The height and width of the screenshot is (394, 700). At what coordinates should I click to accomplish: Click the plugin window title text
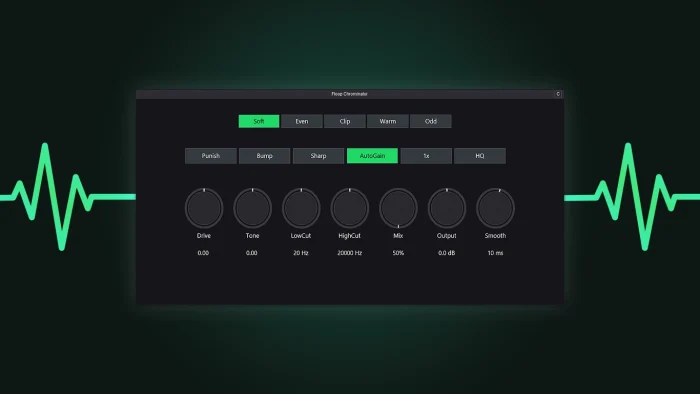[350, 94]
